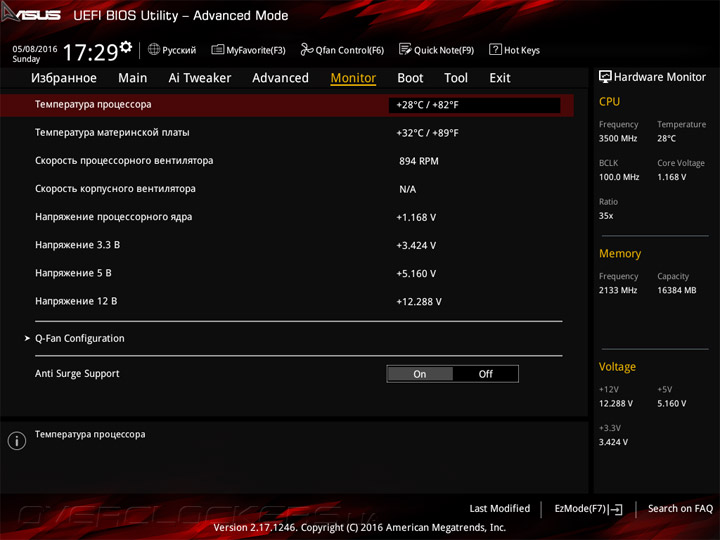Screen dimensions: 720x540
Task: Open the Tool tab
Action: coord(456,78)
